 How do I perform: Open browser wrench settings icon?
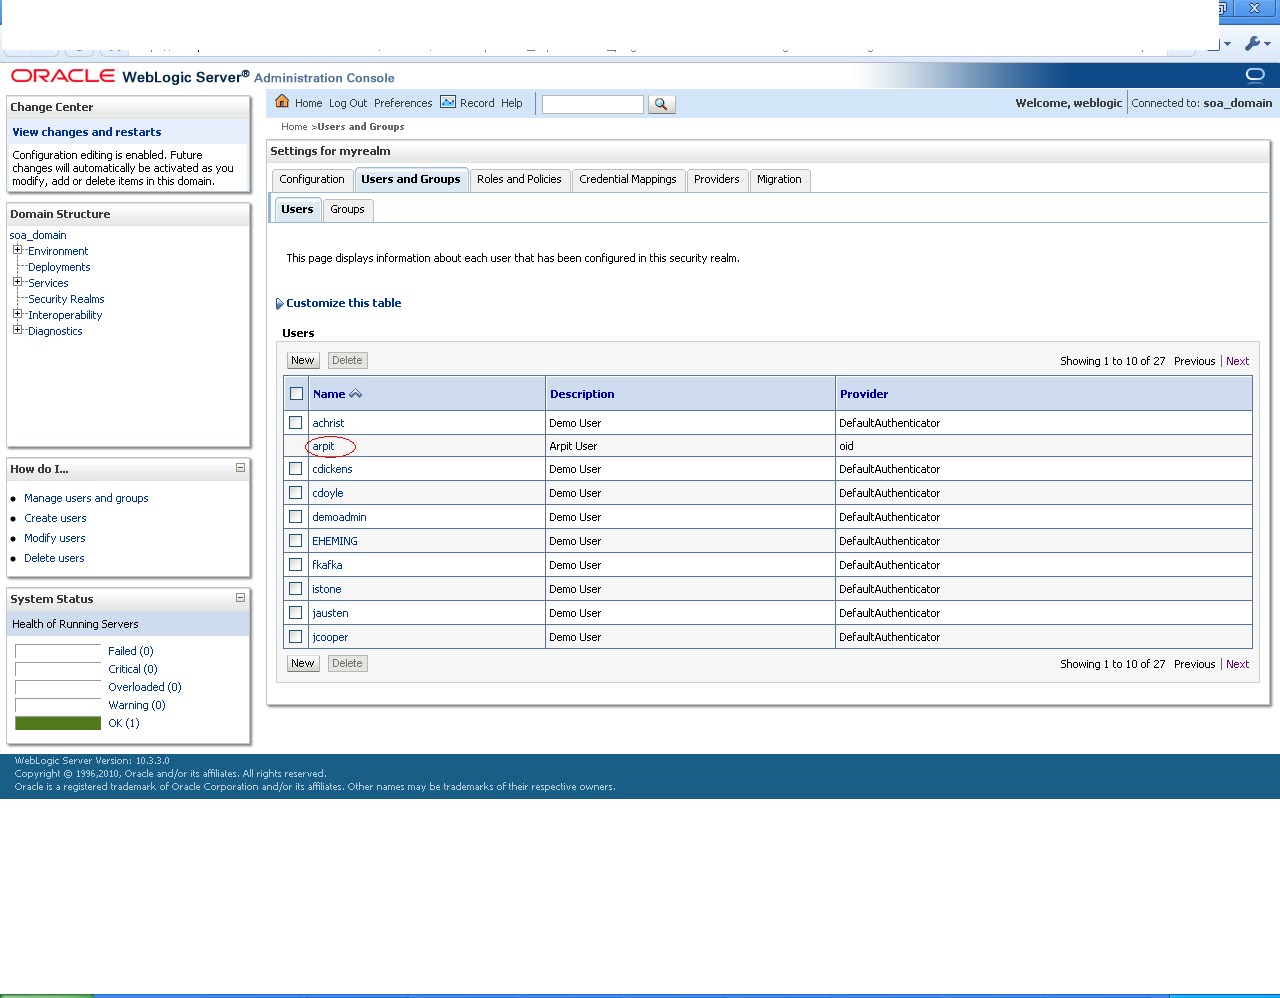coord(1252,43)
